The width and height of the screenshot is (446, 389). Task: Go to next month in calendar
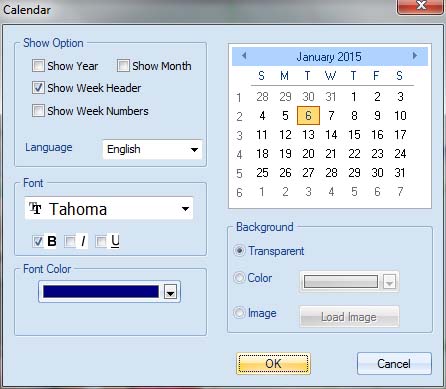[x=415, y=56]
